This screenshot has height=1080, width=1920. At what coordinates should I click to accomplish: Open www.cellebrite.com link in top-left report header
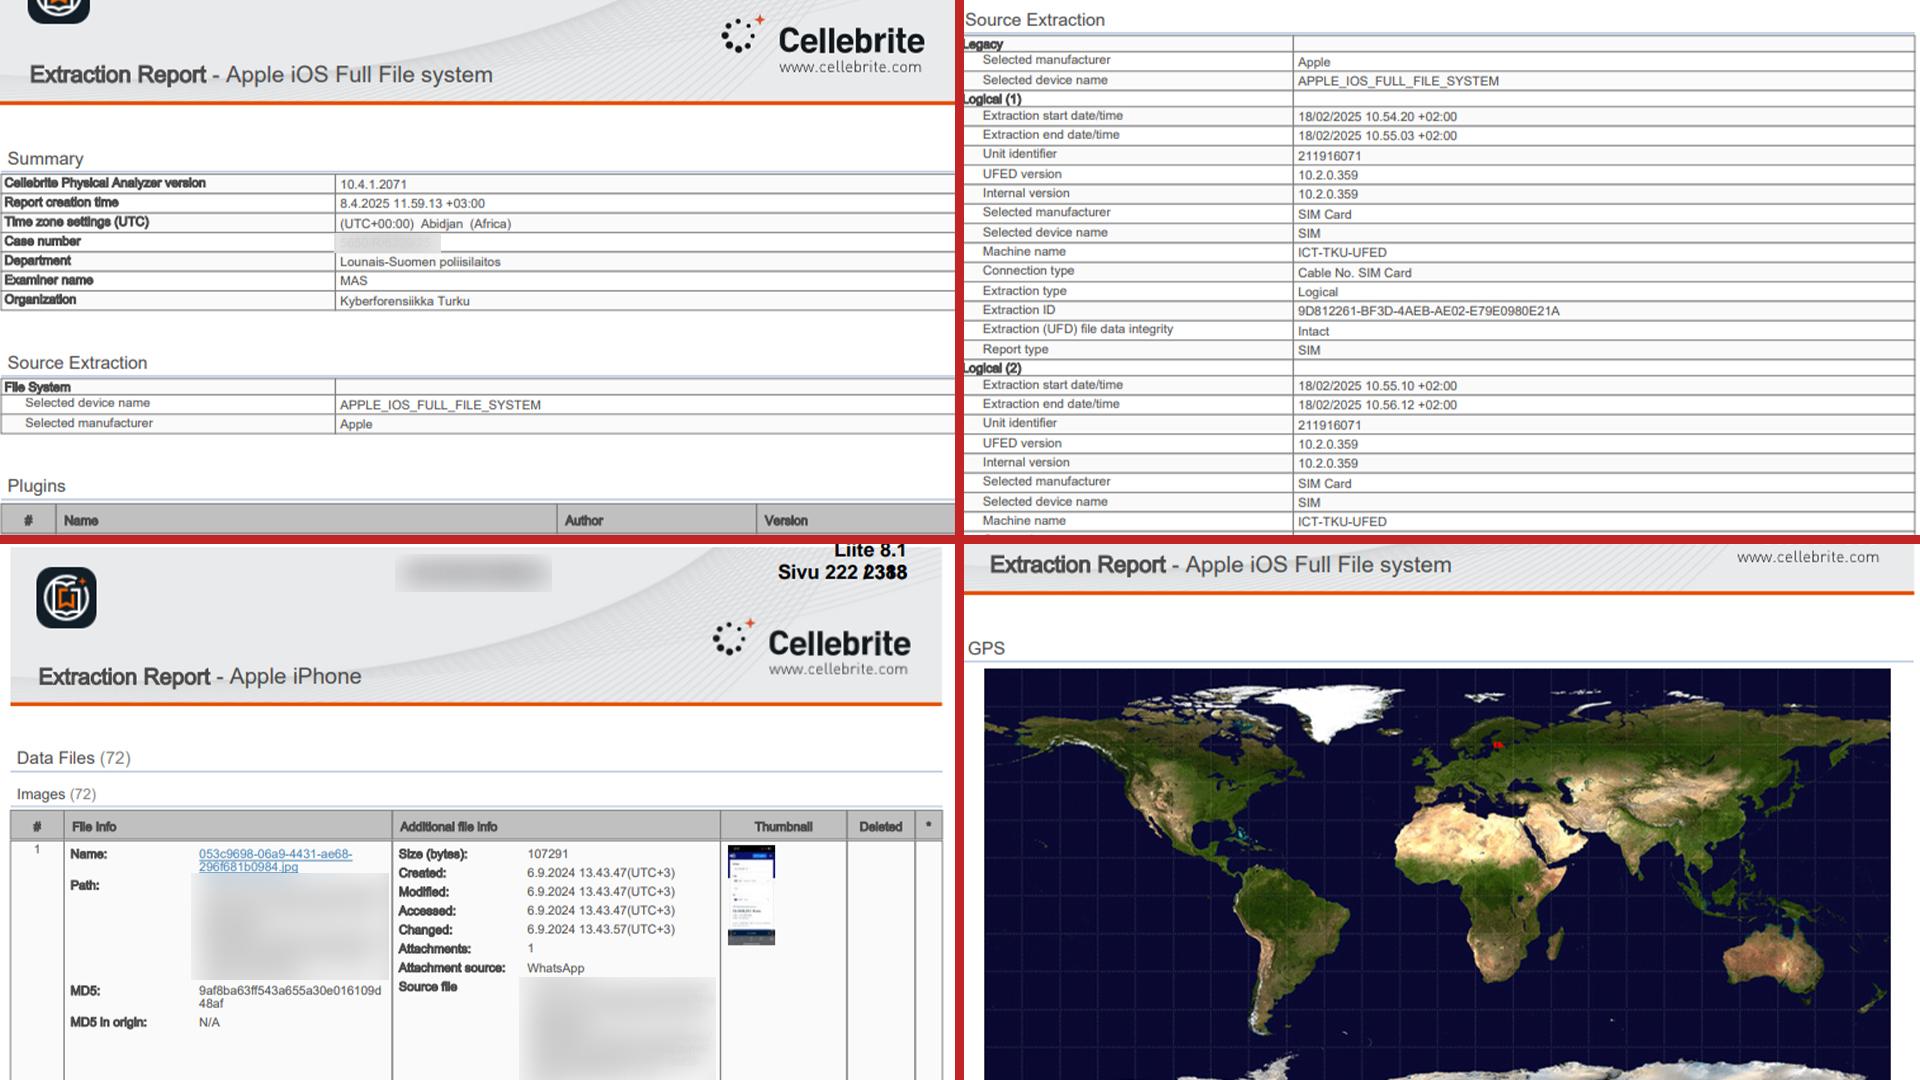[850, 67]
